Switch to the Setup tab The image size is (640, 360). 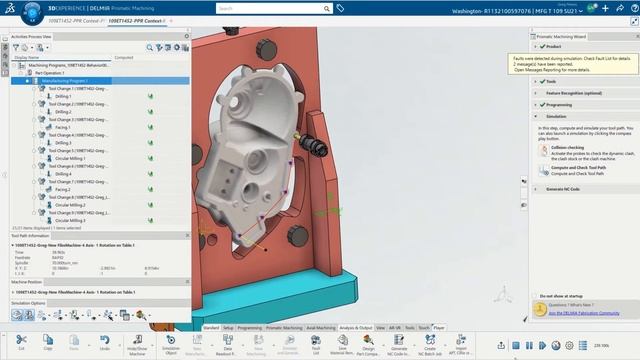228,328
